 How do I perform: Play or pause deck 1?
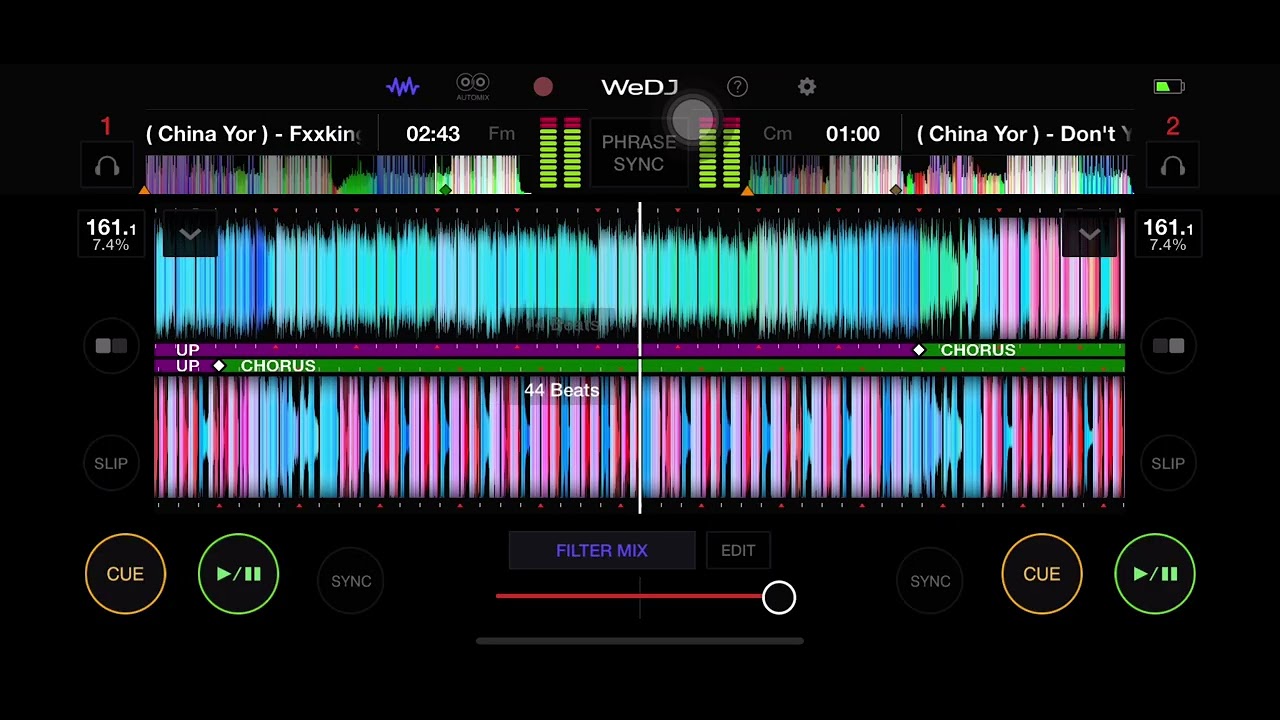(238, 574)
